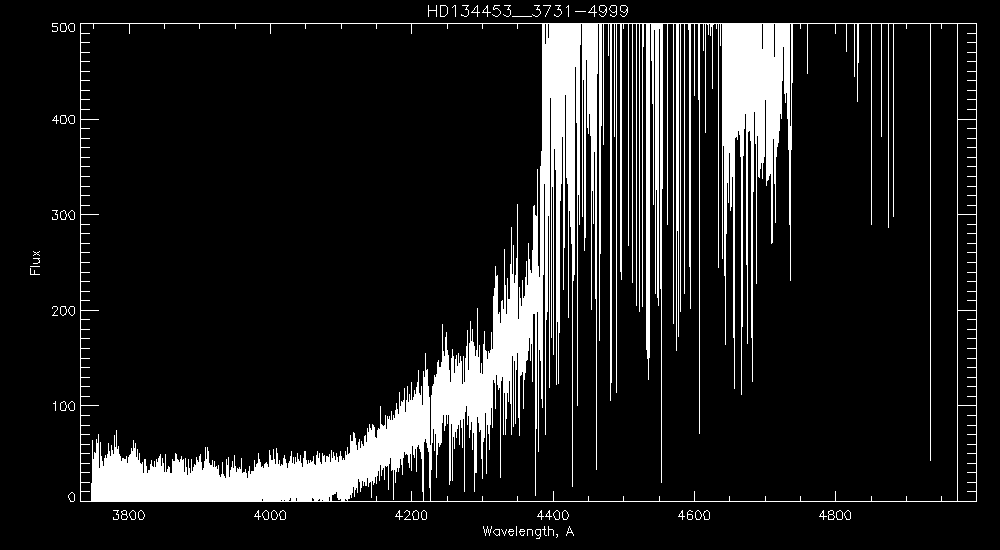
Task: Click the 300 flux tick label
Action: pyautogui.click(x=64, y=215)
